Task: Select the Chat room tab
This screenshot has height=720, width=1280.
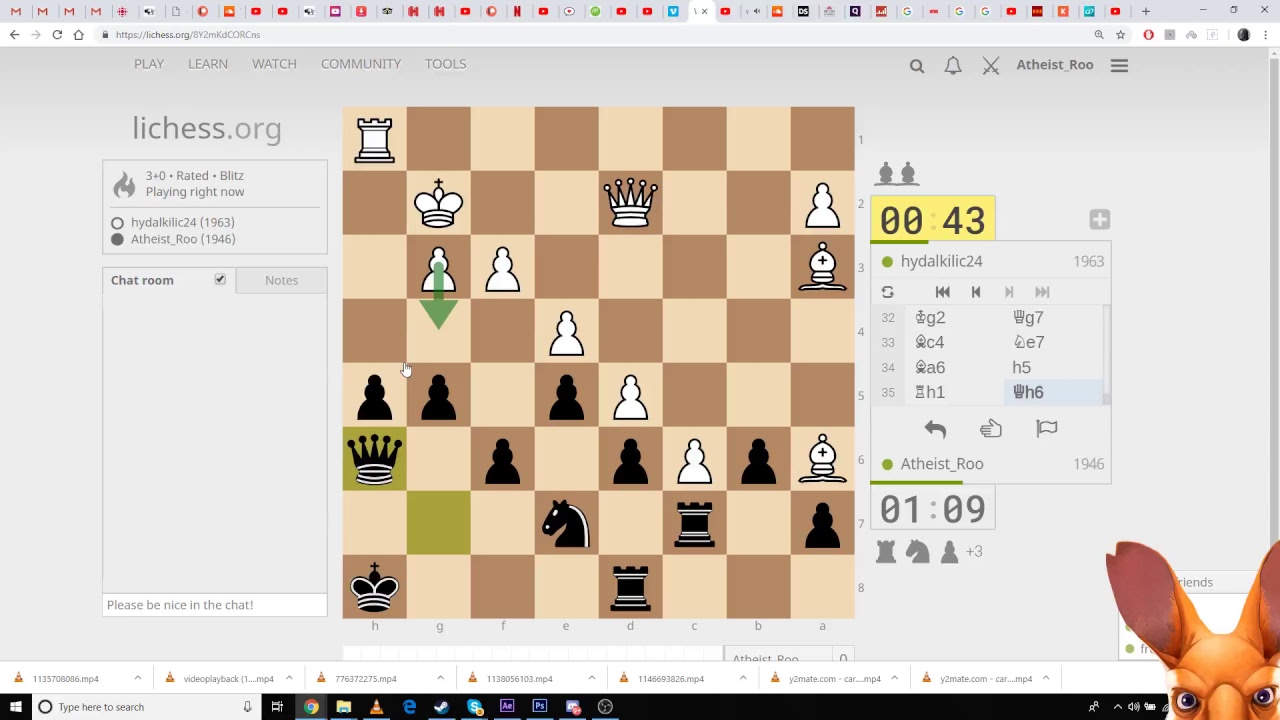Action: (142, 280)
